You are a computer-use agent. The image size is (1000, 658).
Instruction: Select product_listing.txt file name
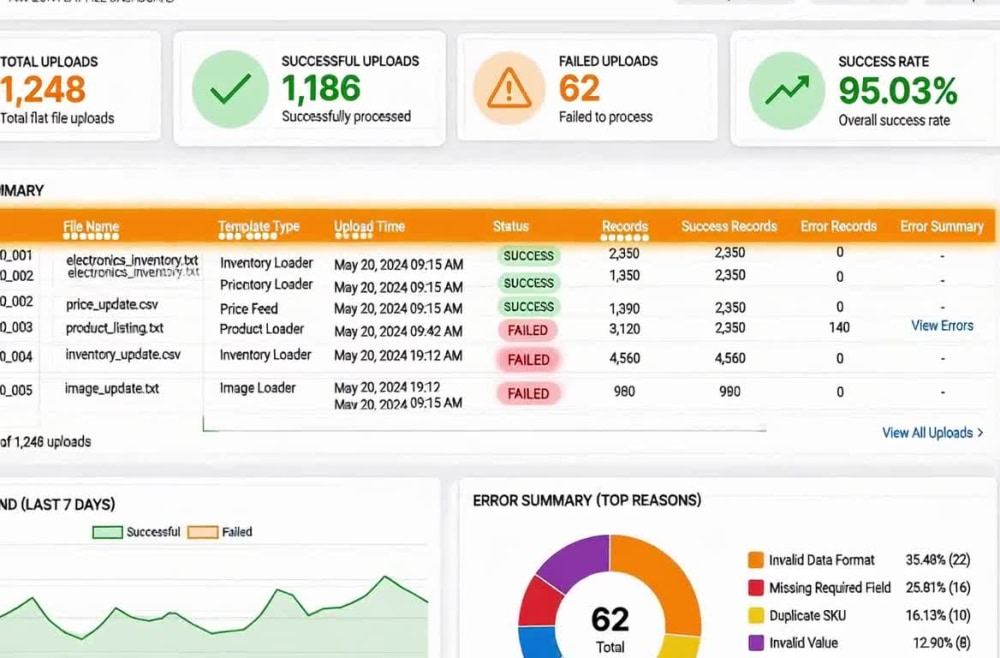[115, 328]
